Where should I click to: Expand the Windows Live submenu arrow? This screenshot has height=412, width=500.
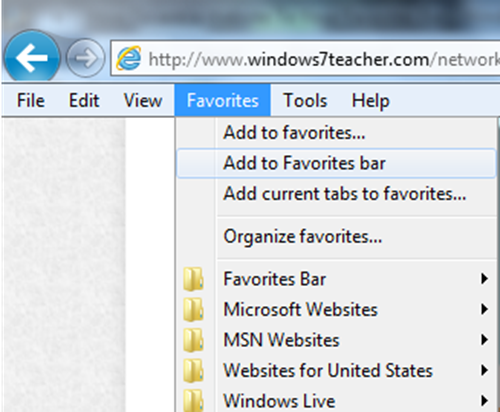coord(484,401)
